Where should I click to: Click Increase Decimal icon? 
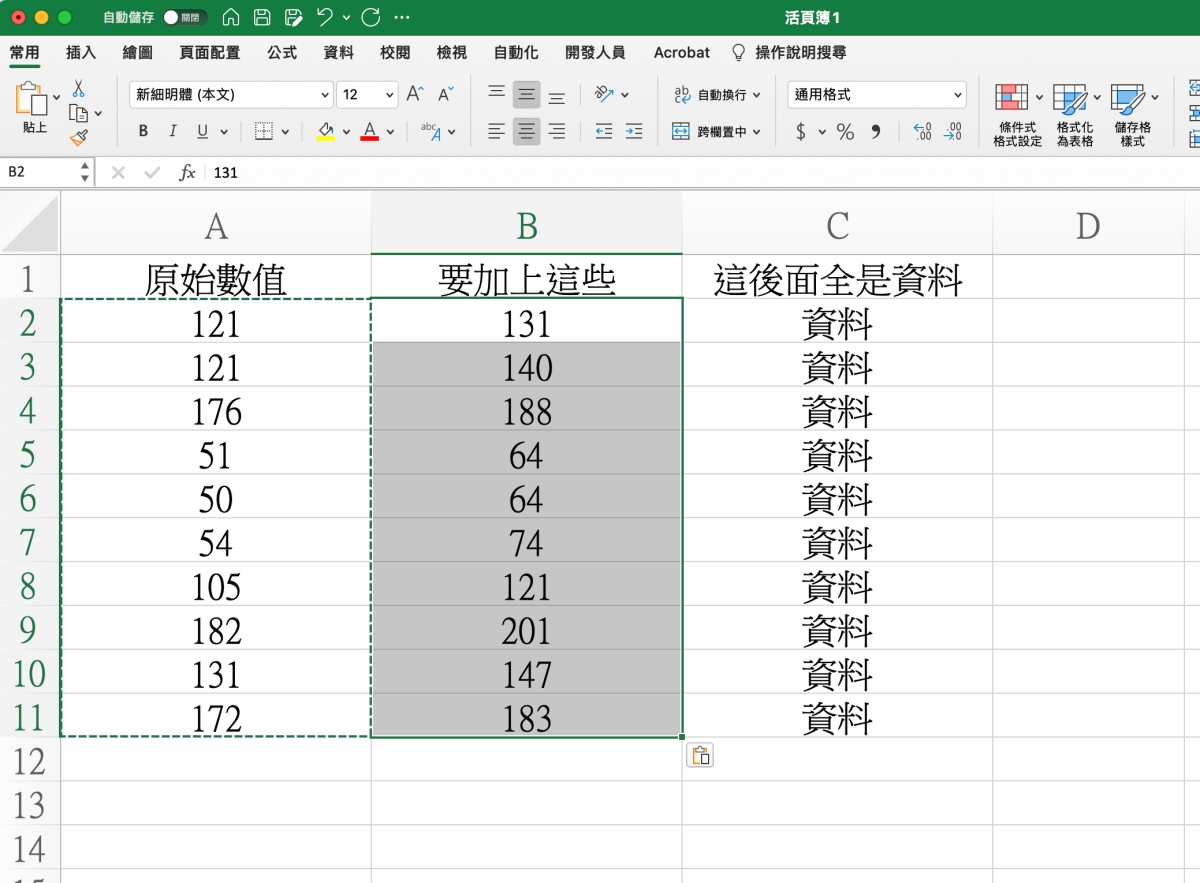[922, 131]
